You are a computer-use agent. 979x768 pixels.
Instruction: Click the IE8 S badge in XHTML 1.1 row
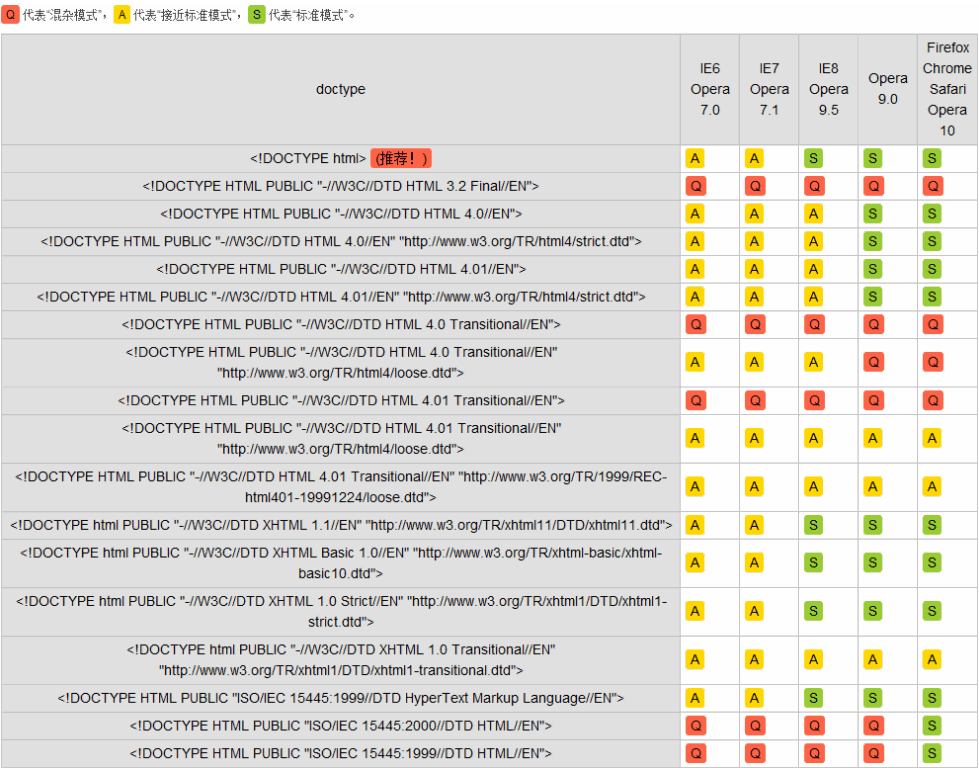click(814, 525)
